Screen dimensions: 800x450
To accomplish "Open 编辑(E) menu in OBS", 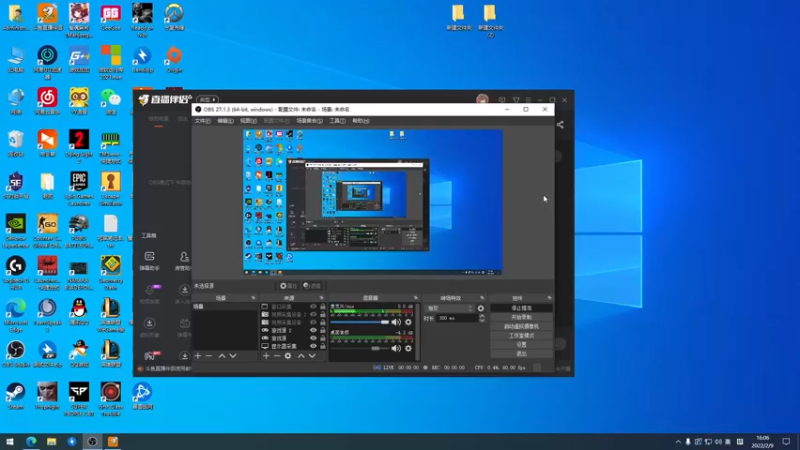I will coord(225,121).
